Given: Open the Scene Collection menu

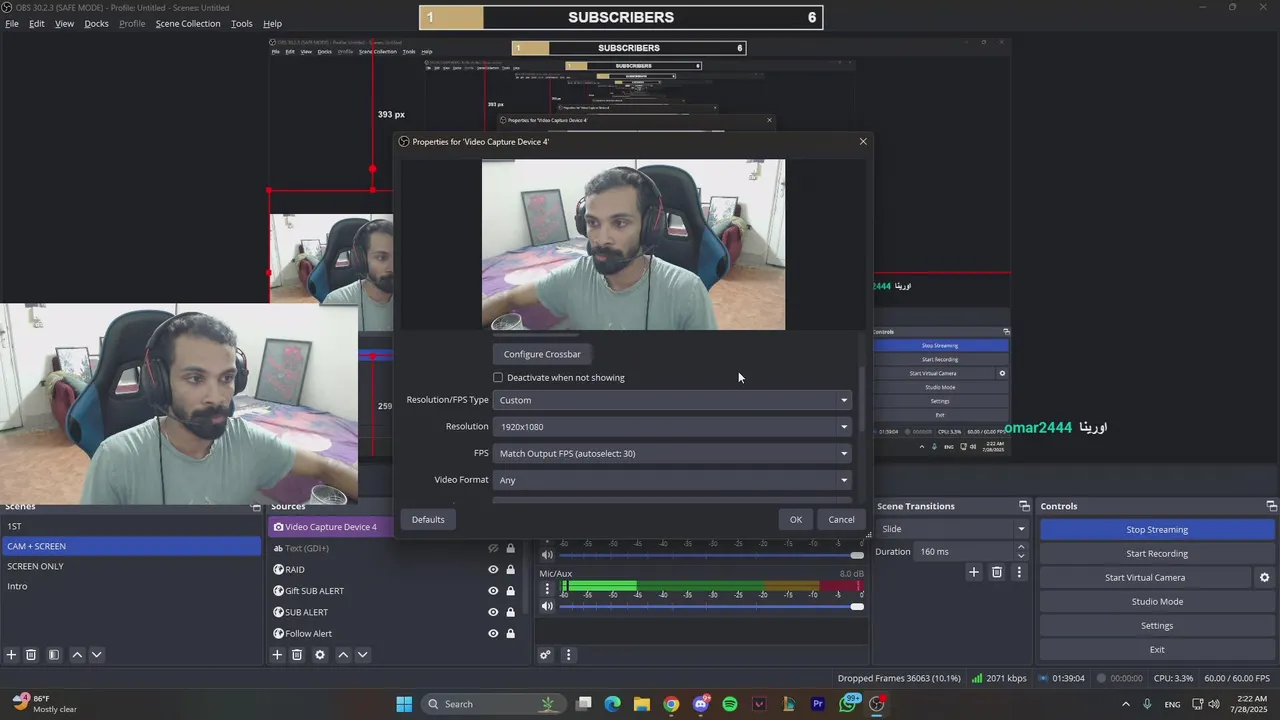Looking at the screenshot, I should tap(188, 23).
